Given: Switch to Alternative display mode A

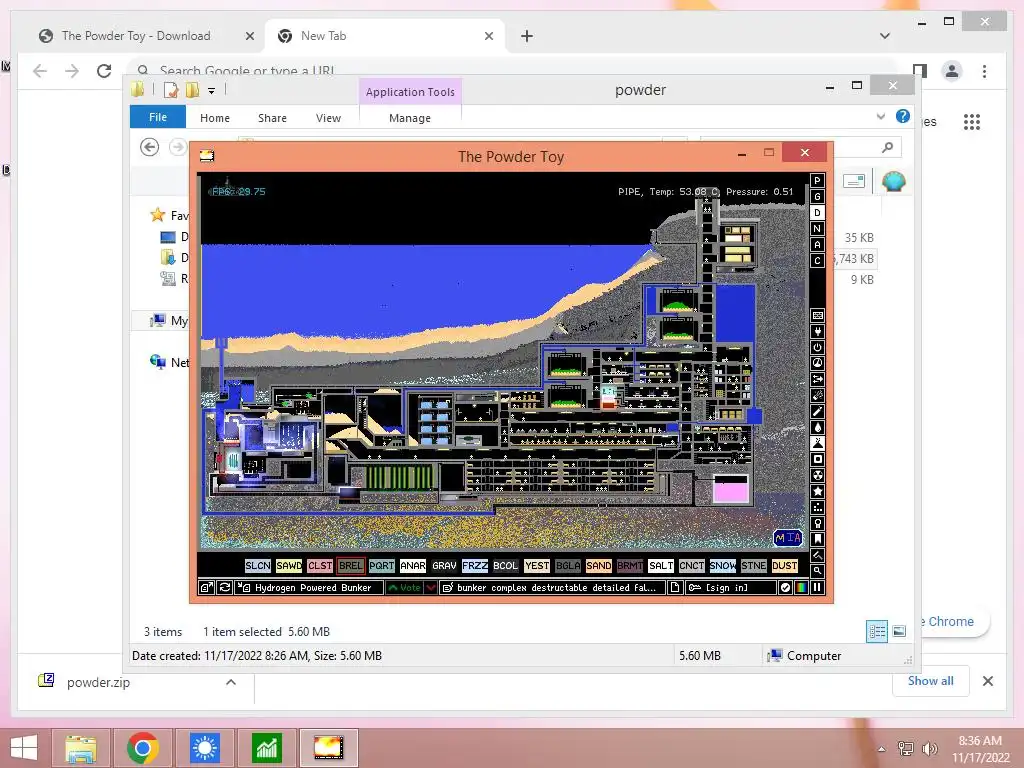Looking at the screenshot, I should click(x=817, y=244).
